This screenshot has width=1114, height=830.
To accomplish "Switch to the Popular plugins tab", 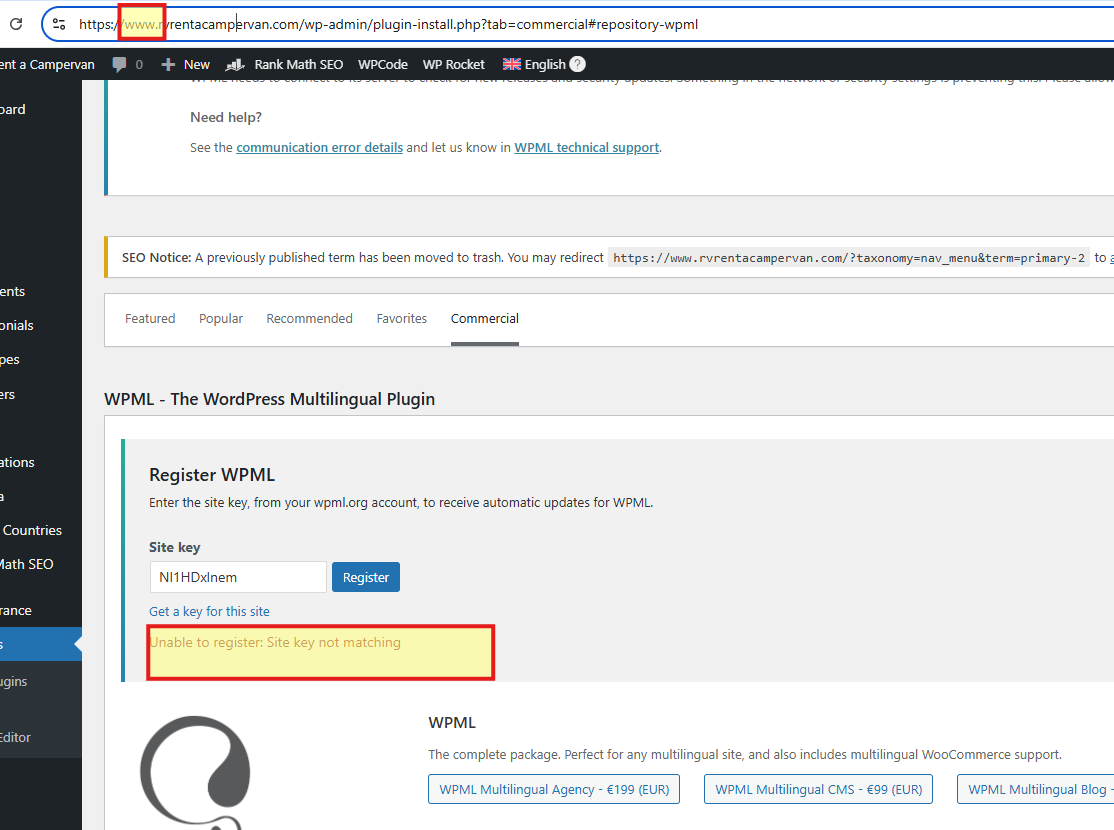I will point(221,318).
